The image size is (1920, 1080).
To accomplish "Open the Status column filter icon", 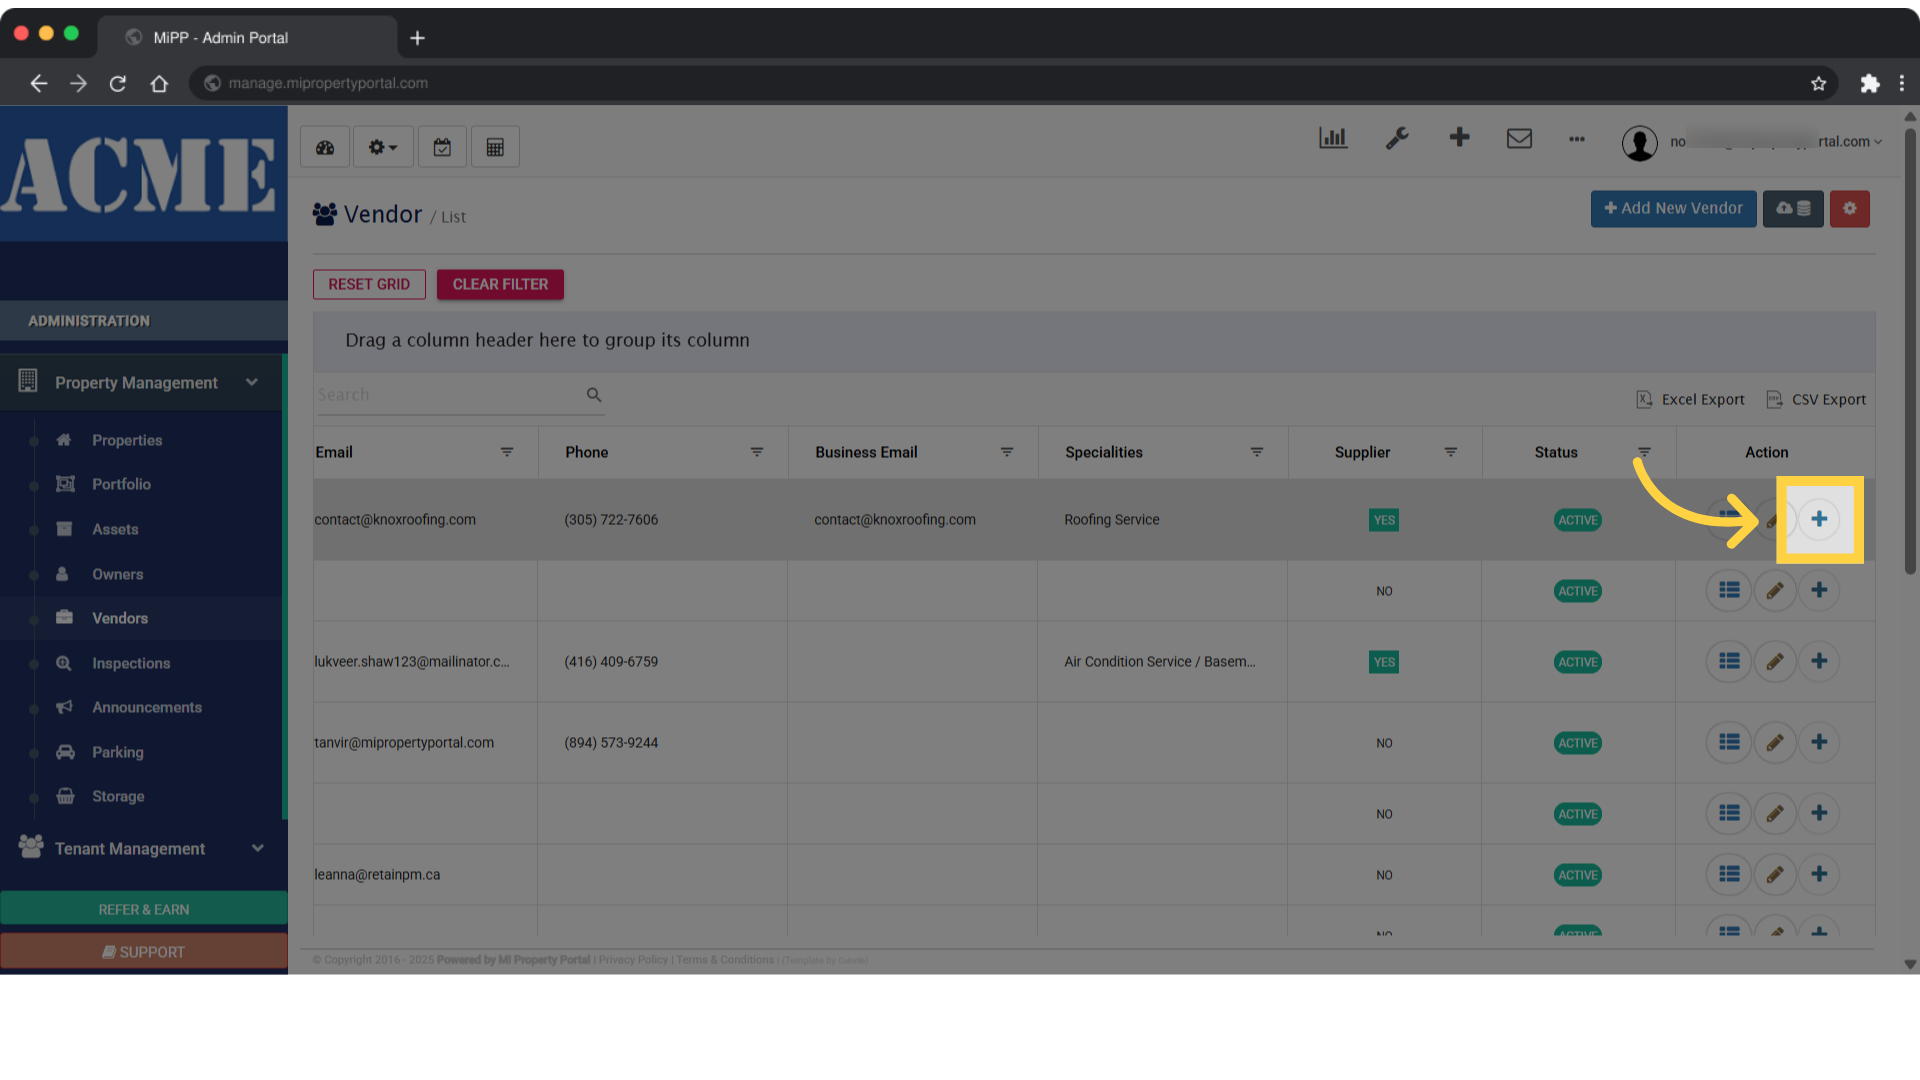I will pyautogui.click(x=1644, y=452).
